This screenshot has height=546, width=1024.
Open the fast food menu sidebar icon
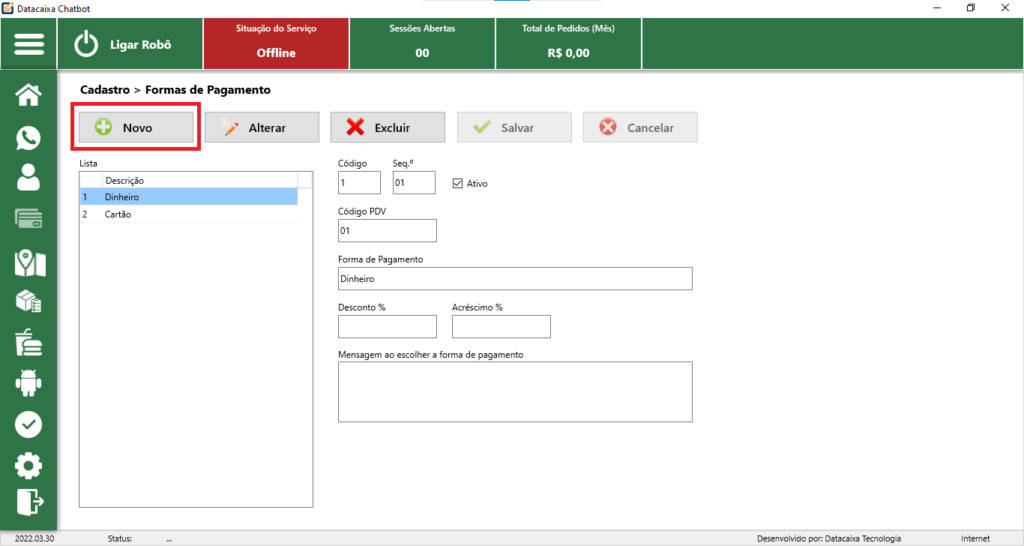click(x=29, y=342)
